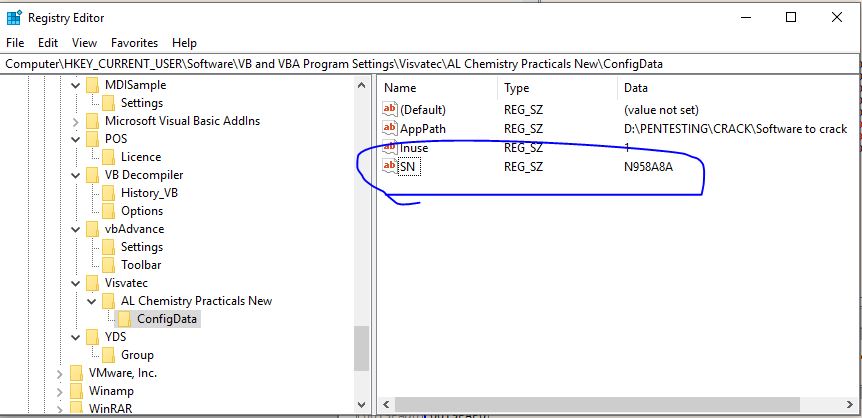Select the YDS folder icon
The width and height of the screenshot is (862, 418).
point(92,337)
